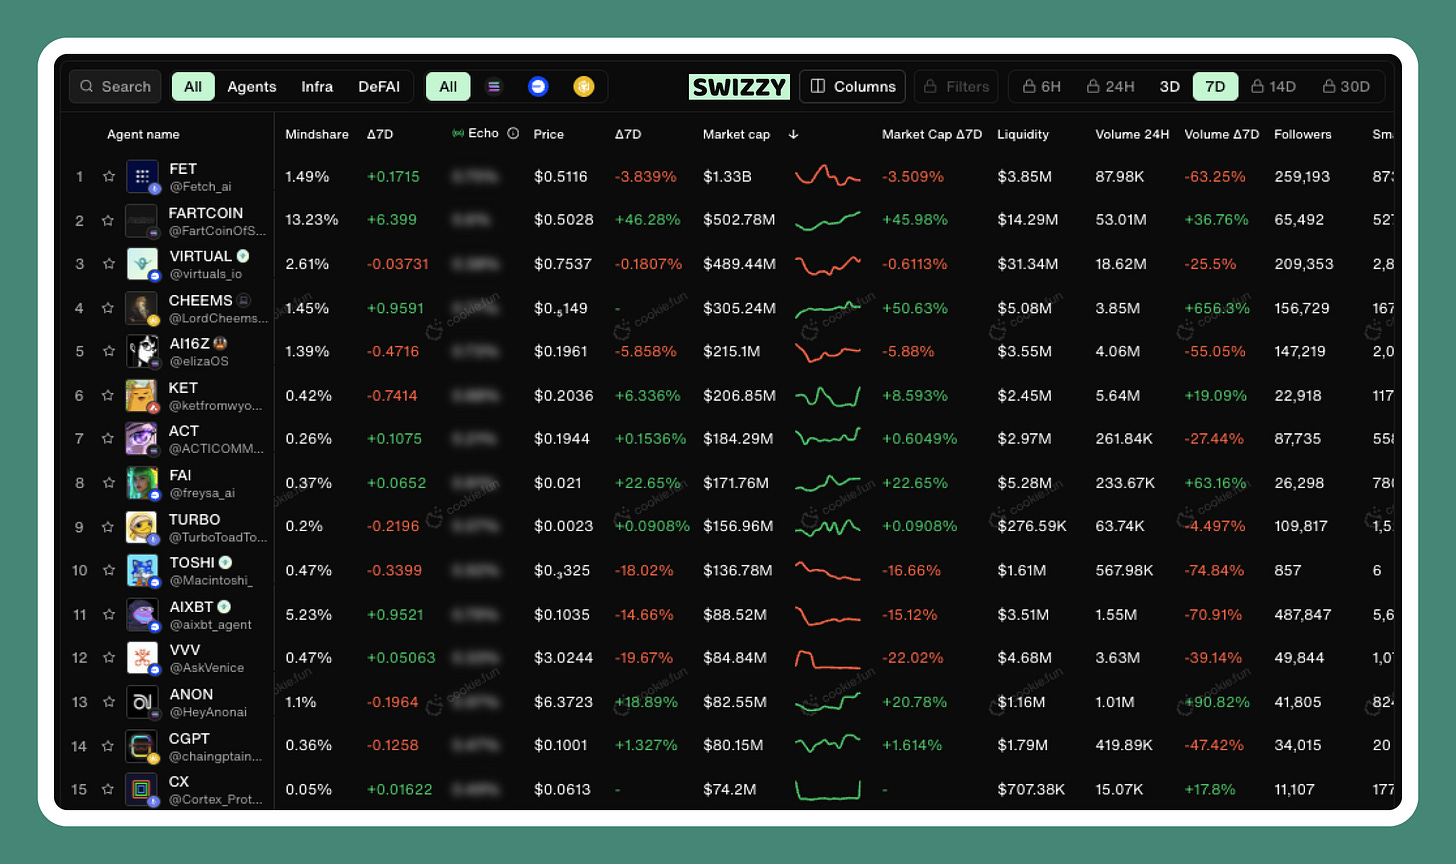This screenshot has width=1456, height=864.
Task: Open the FET agent avatar
Action: point(142,177)
